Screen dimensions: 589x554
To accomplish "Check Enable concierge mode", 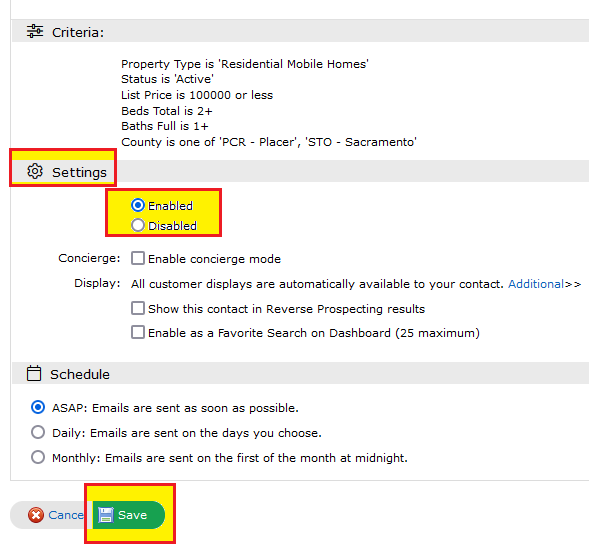I will [138, 258].
